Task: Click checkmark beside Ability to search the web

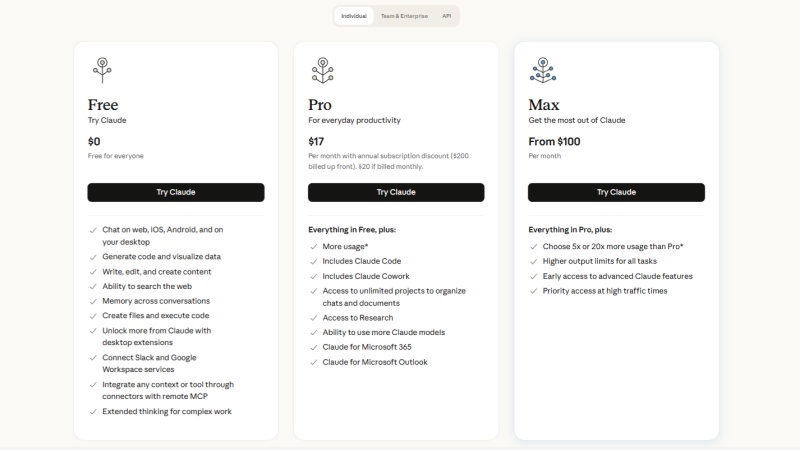Action: 93,287
